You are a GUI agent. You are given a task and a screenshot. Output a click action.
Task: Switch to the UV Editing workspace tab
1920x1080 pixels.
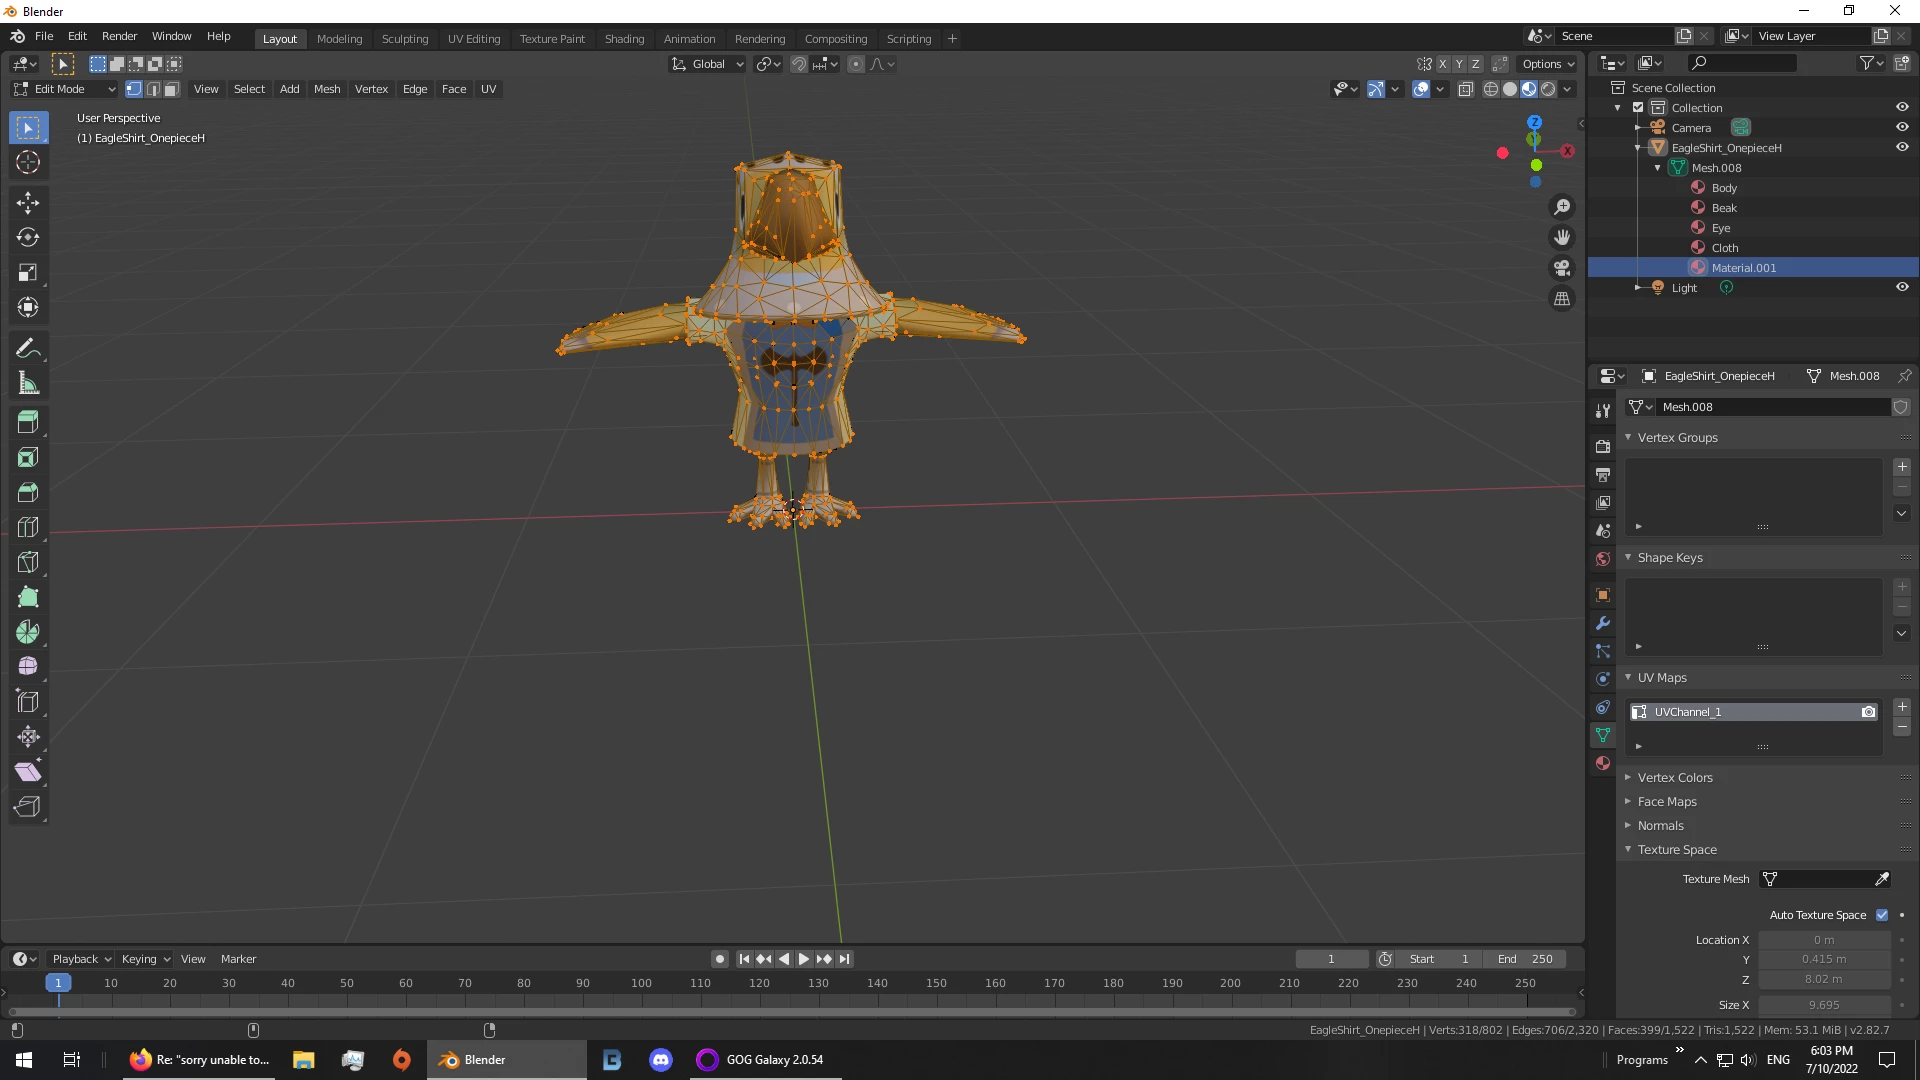click(x=473, y=38)
